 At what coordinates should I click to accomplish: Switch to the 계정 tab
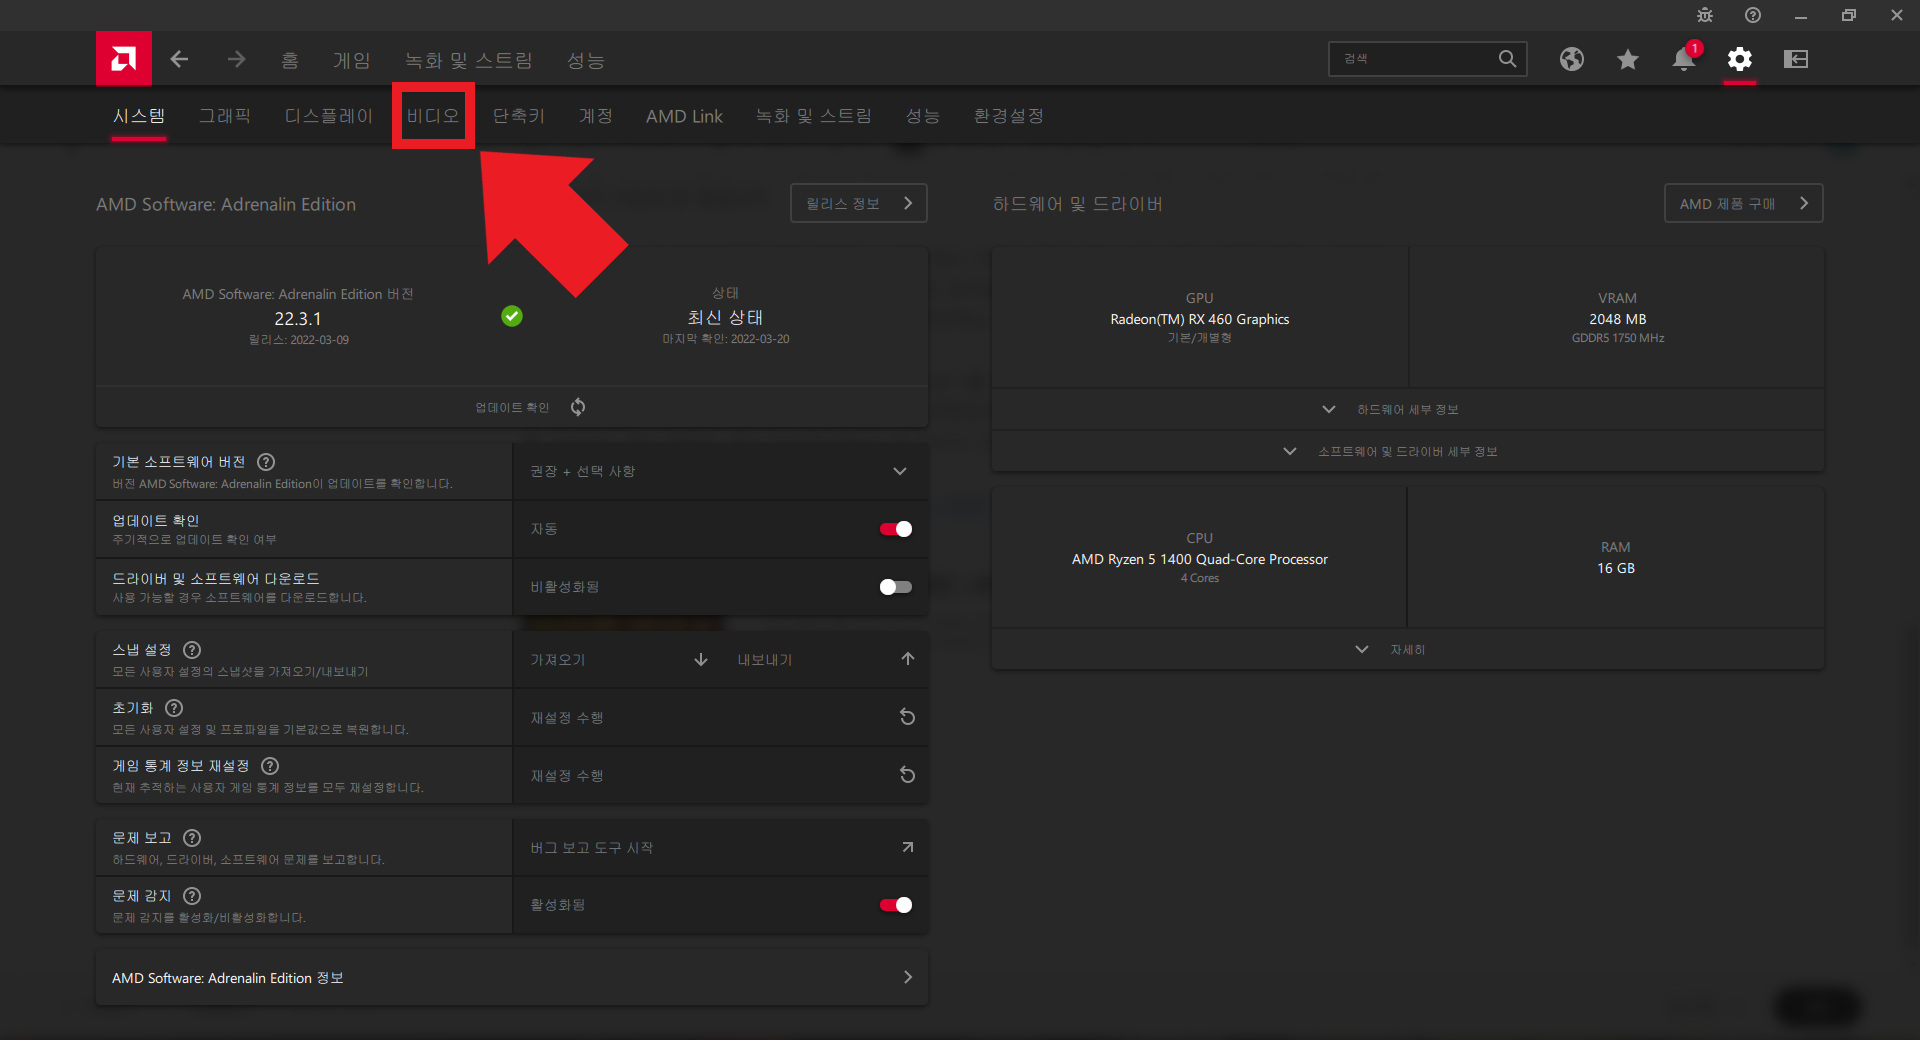tap(596, 116)
